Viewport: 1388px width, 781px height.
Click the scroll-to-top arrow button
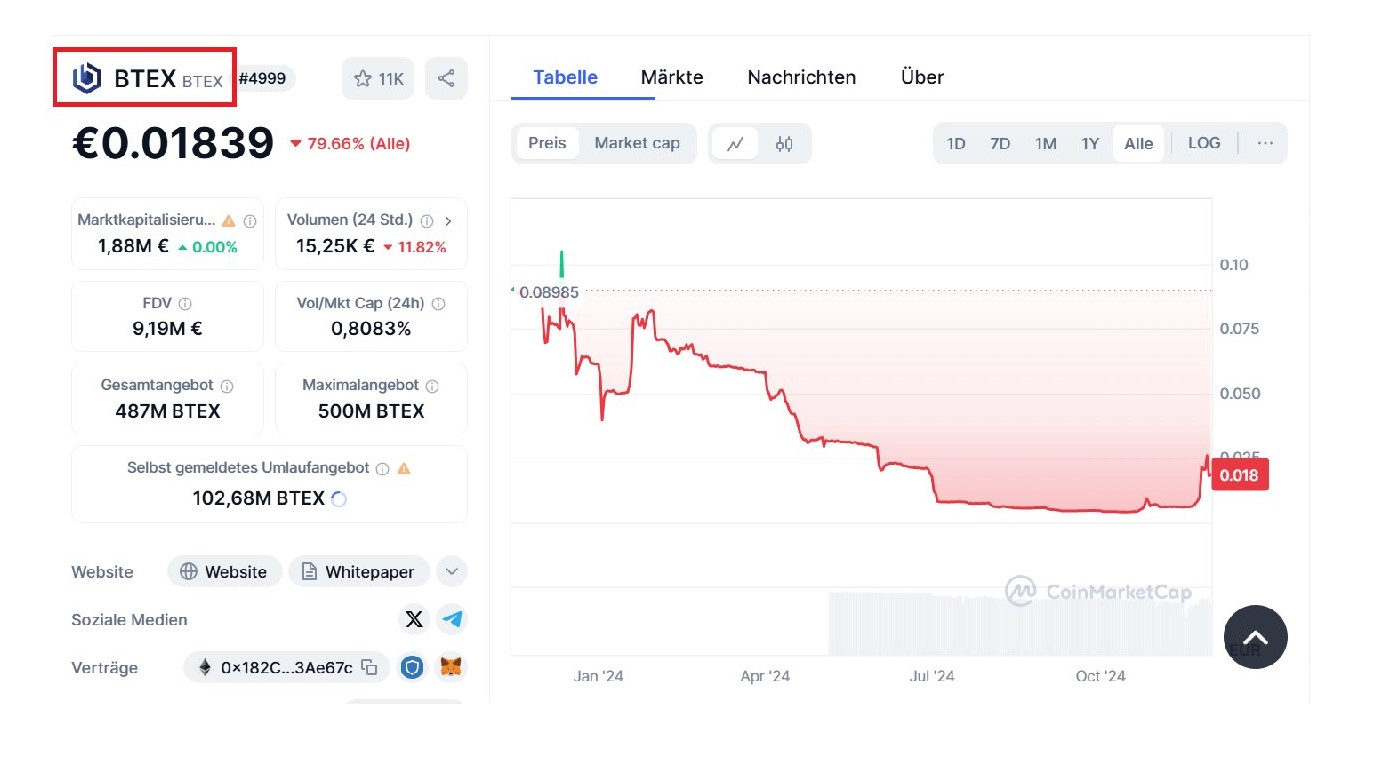[x=1255, y=637]
